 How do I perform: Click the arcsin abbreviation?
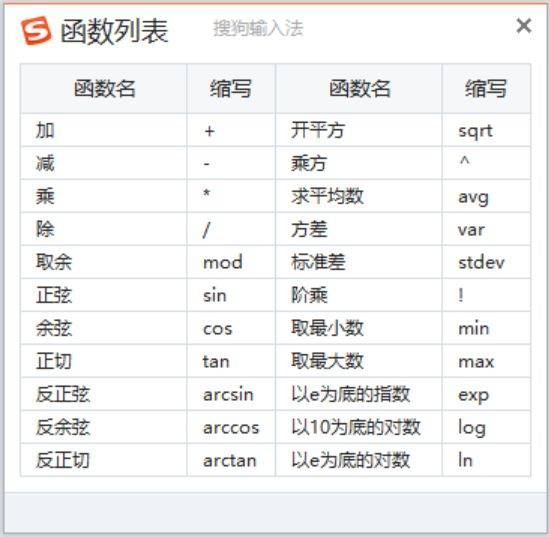pos(228,395)
